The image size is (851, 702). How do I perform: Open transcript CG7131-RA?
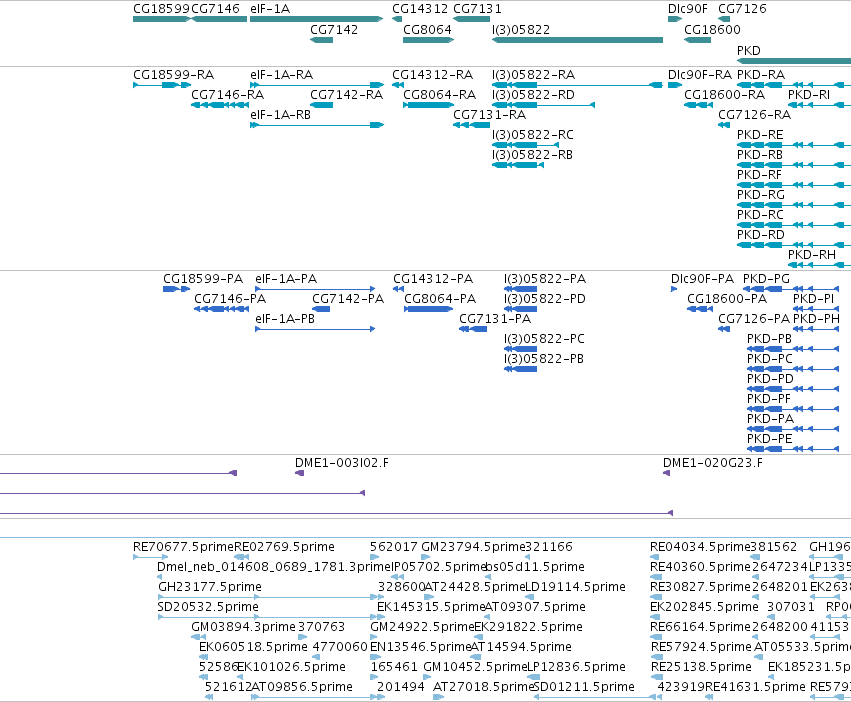[490, 115]
